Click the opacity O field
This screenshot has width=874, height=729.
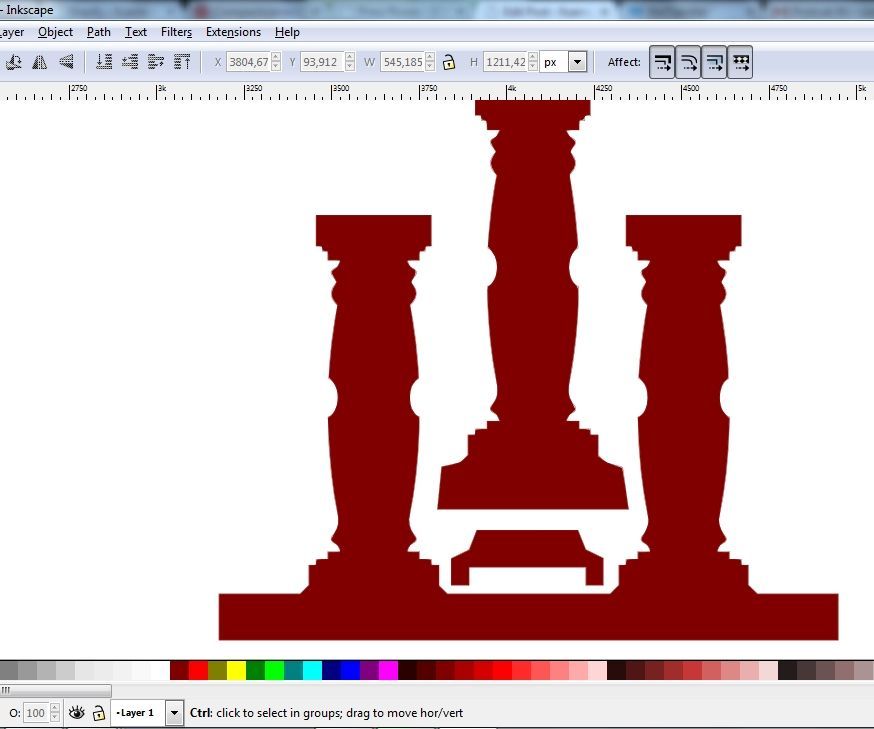pyautogui.click(x=36, y=713)
